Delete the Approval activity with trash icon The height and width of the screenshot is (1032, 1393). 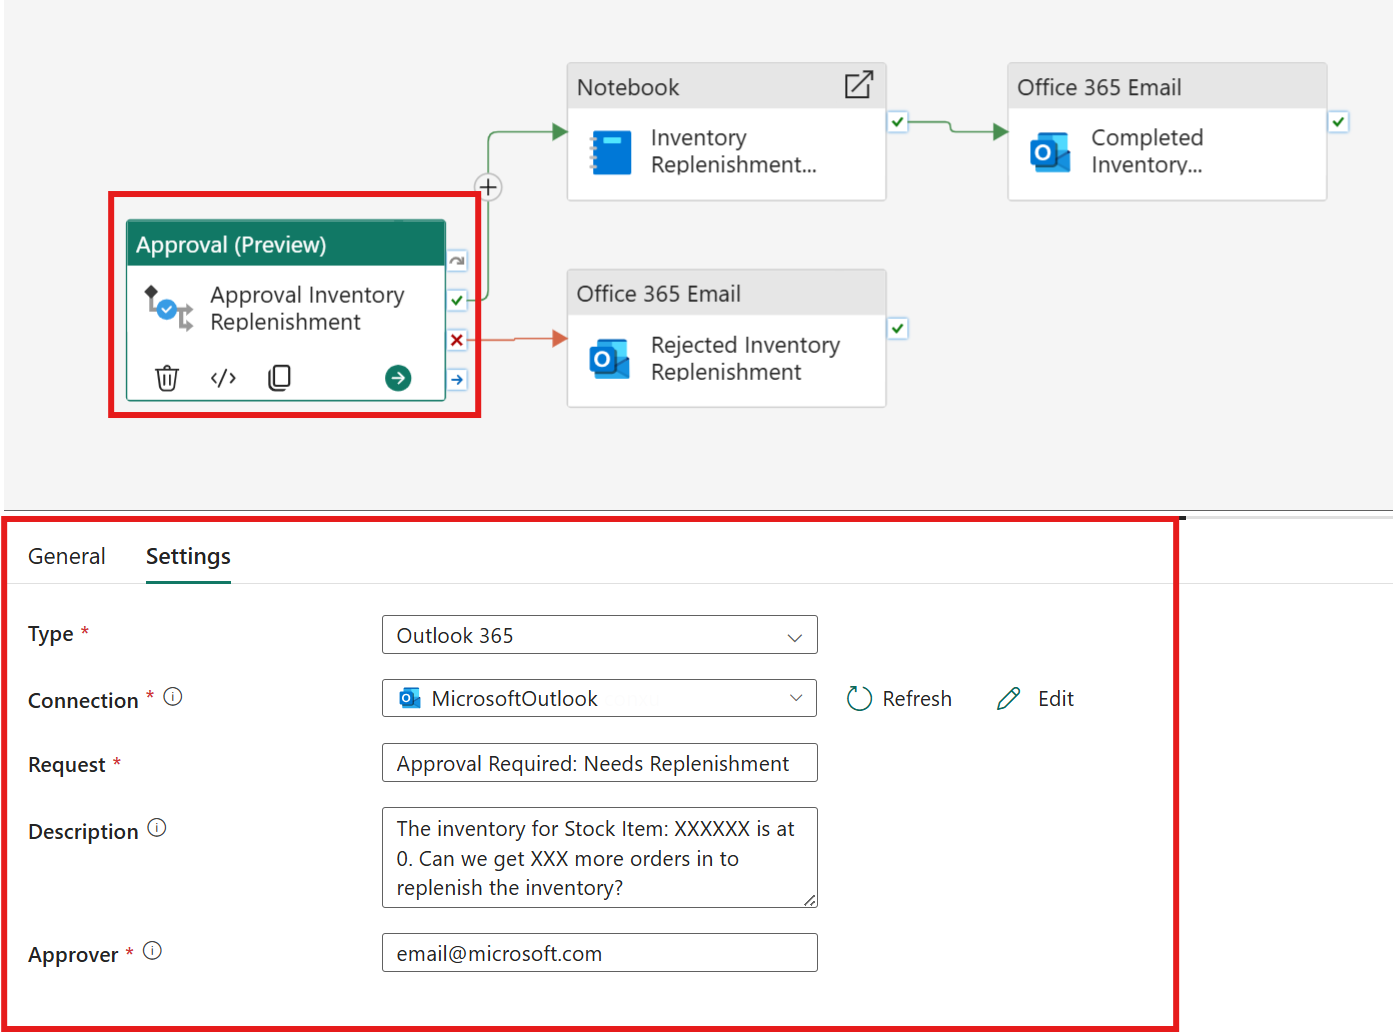tap(167, 378)
